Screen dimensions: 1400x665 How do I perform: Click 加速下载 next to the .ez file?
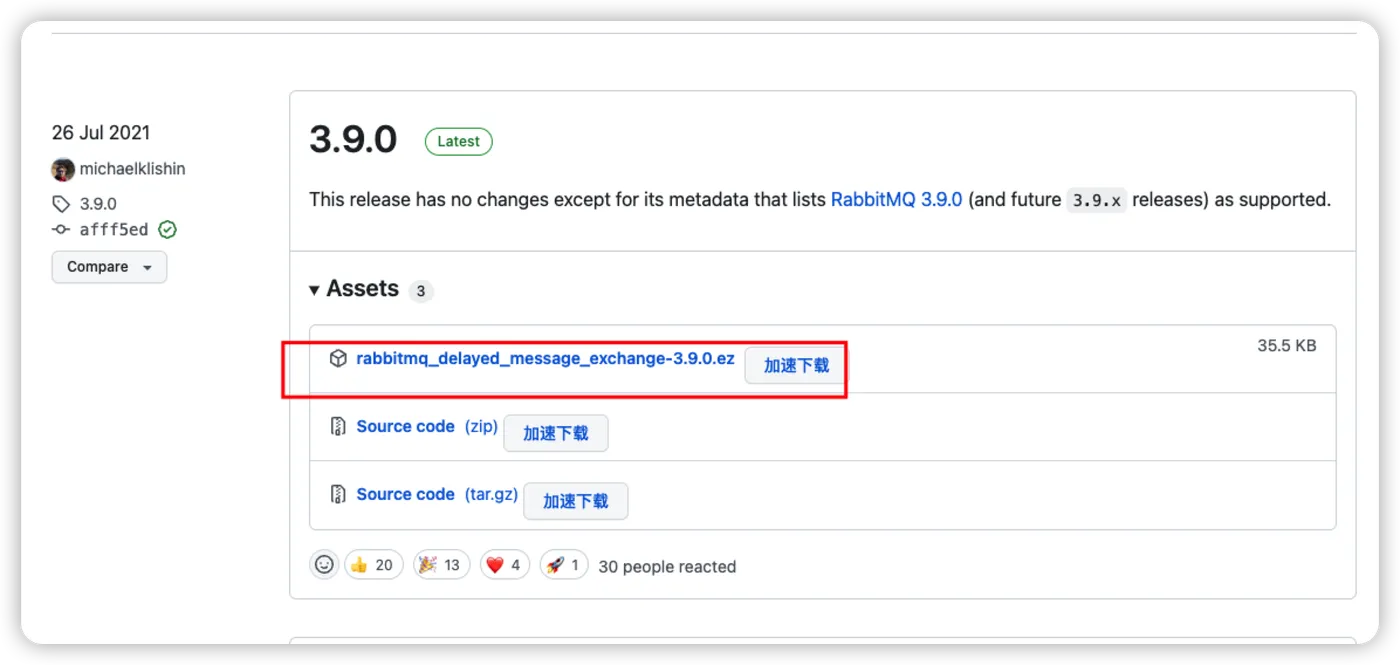pyautogui.click(x=796, y=366)
